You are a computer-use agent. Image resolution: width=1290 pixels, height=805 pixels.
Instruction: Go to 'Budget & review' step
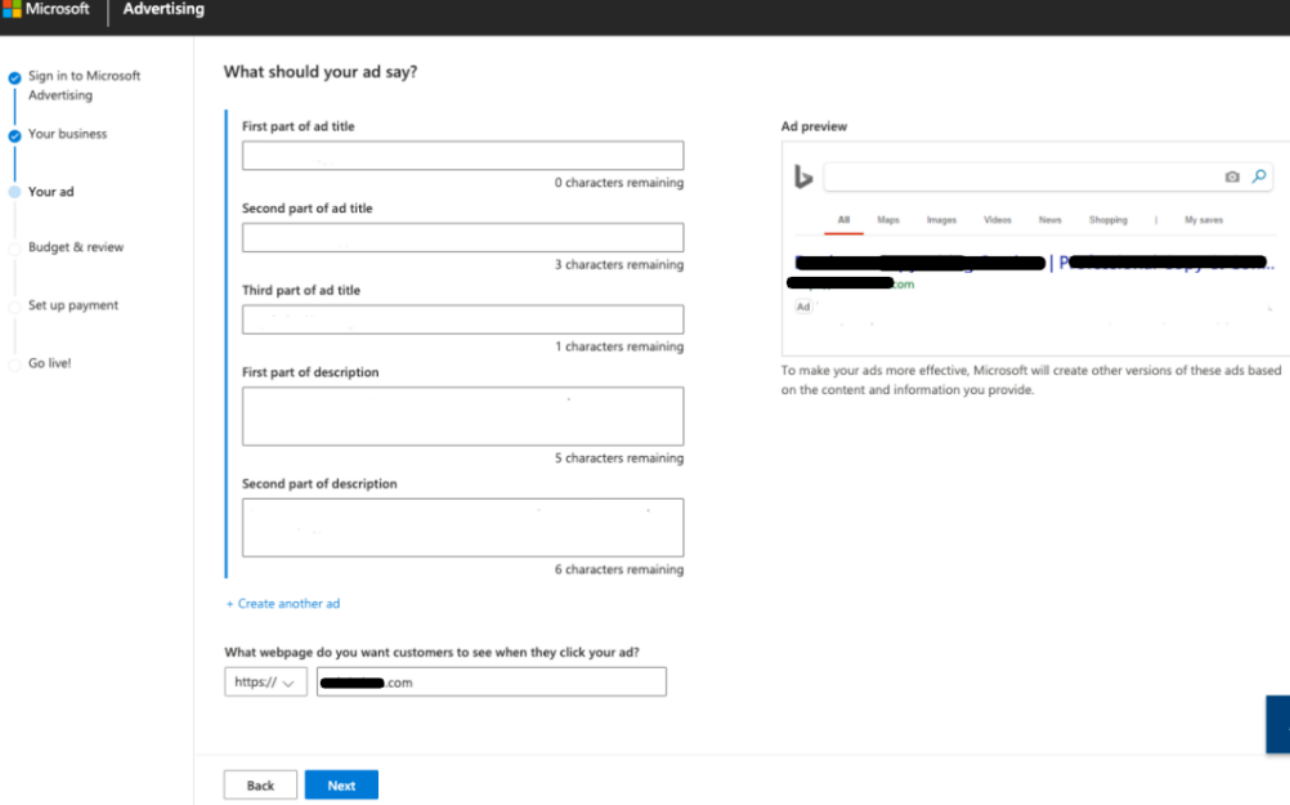(x=76, y=248)
